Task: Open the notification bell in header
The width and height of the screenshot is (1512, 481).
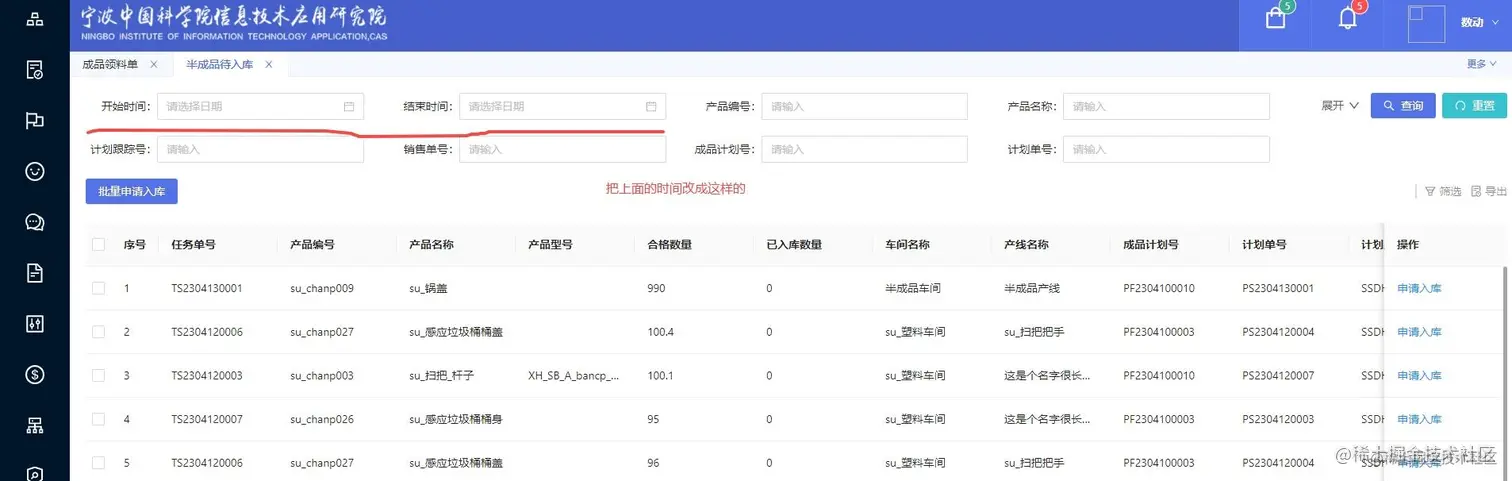Action: click(1348, 18)
